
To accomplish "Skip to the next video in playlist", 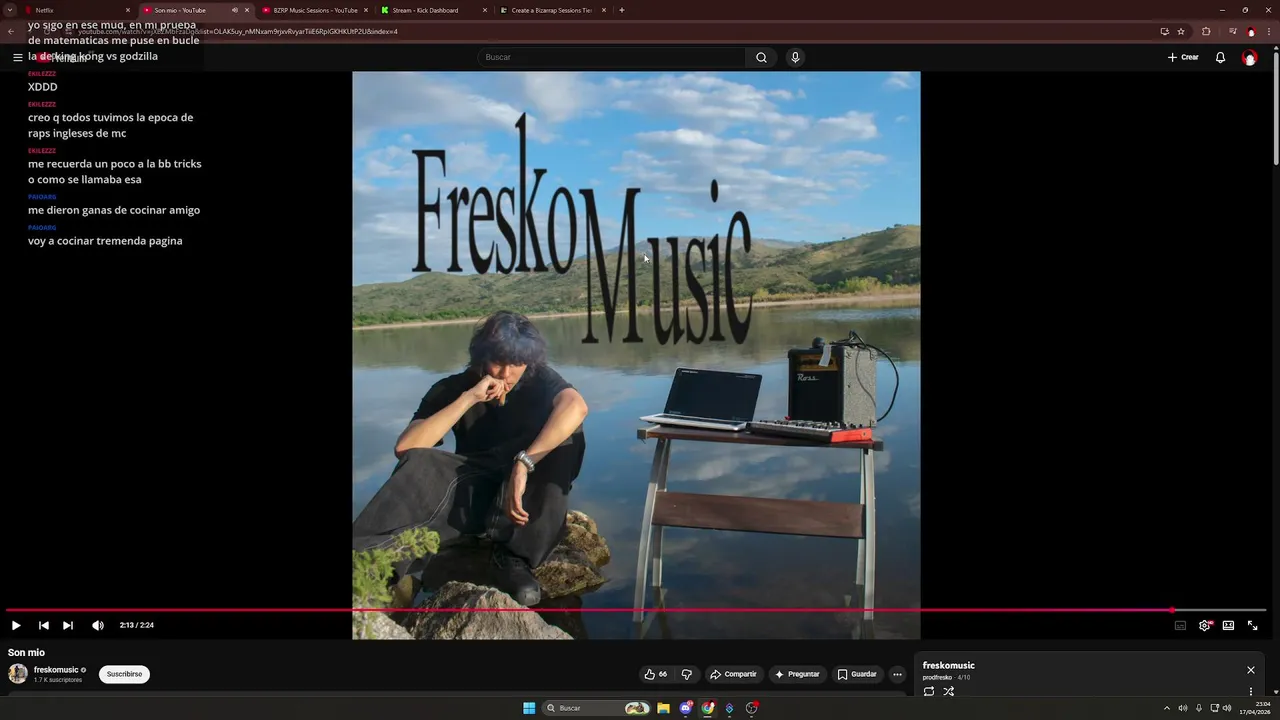I will pos(68,625).
